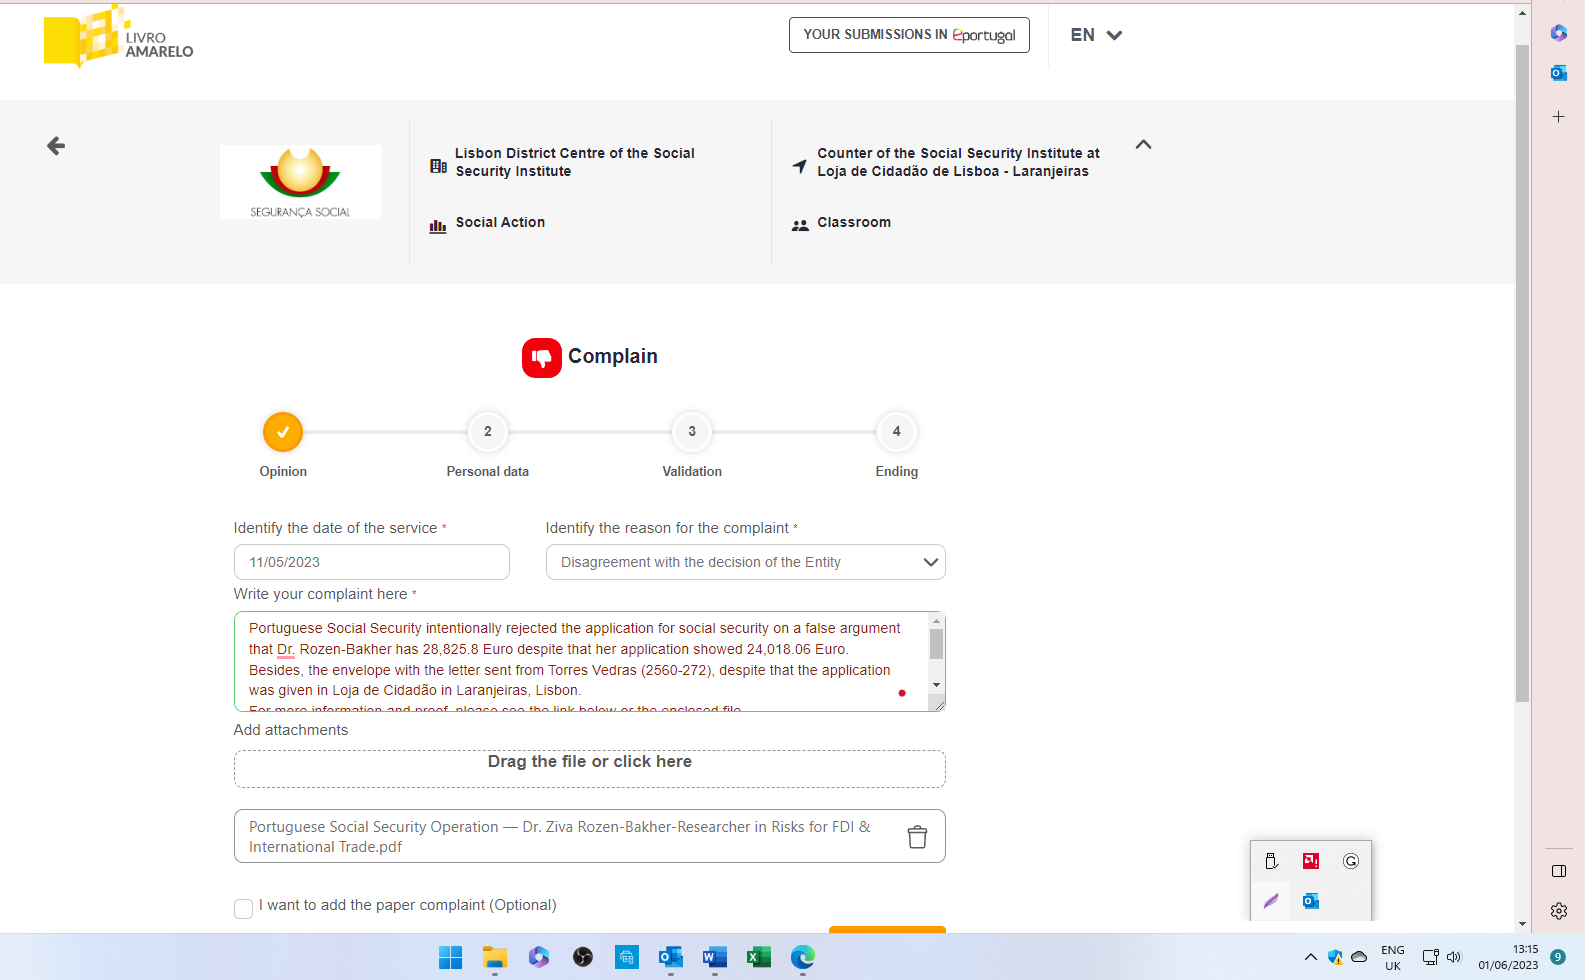Select the completed Opinion step circle
Screen dimensions: 1585x980
point(283,432)
